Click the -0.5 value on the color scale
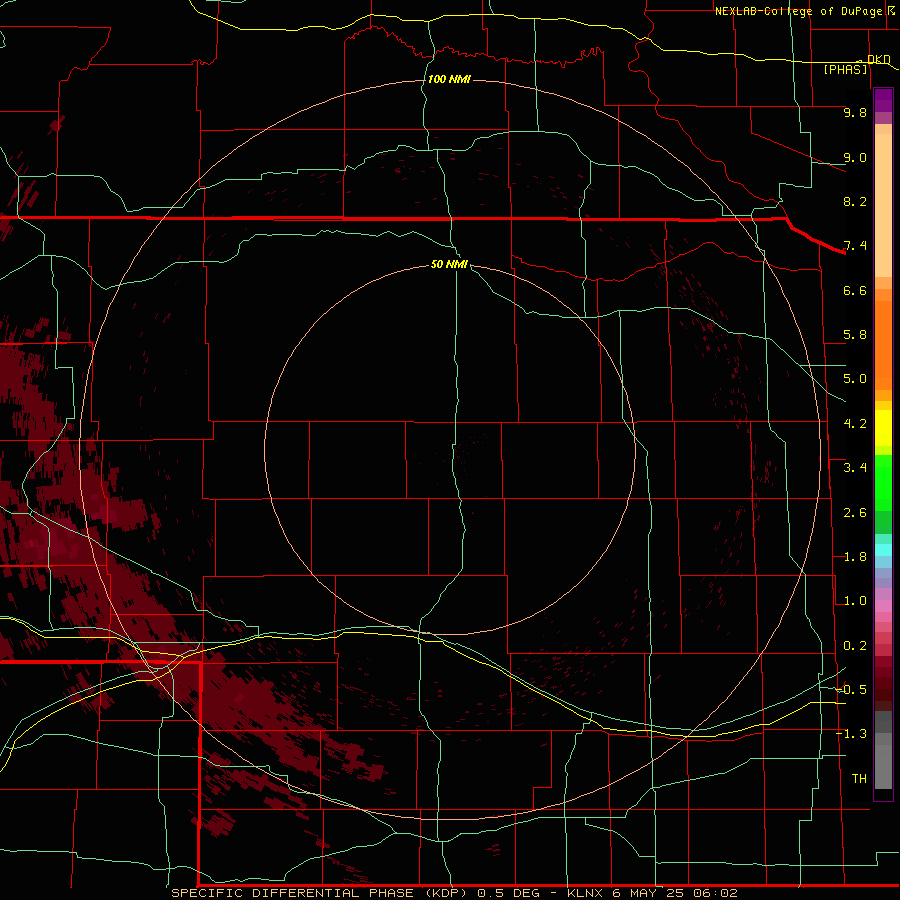Viewport: 900px width, 900px height. 852,690
